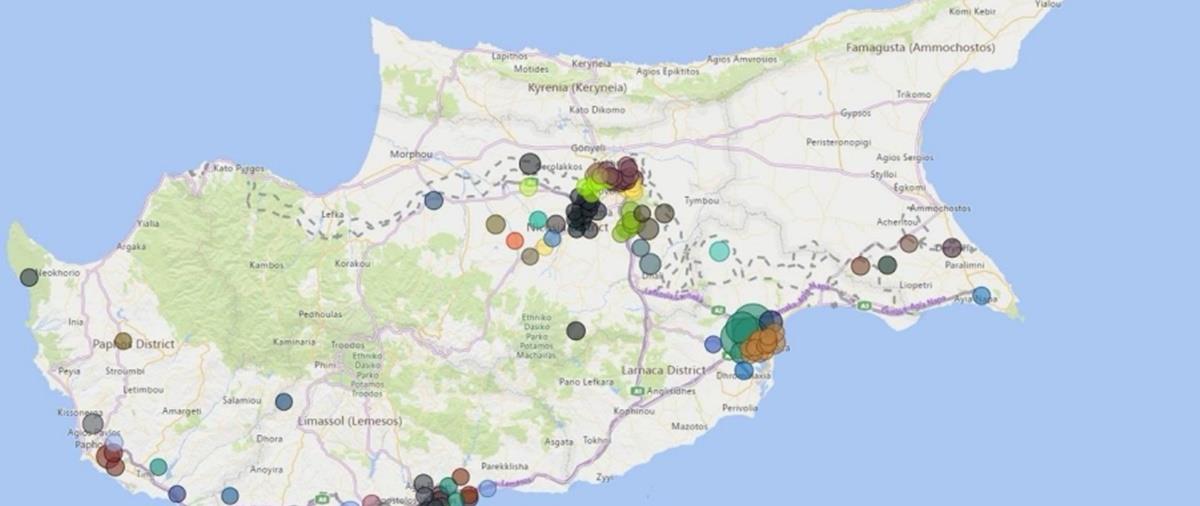Viewport: 1200px width, 506px height.
Task: Select the gray marker at Kissonerga
Action: tap(93, 423)
